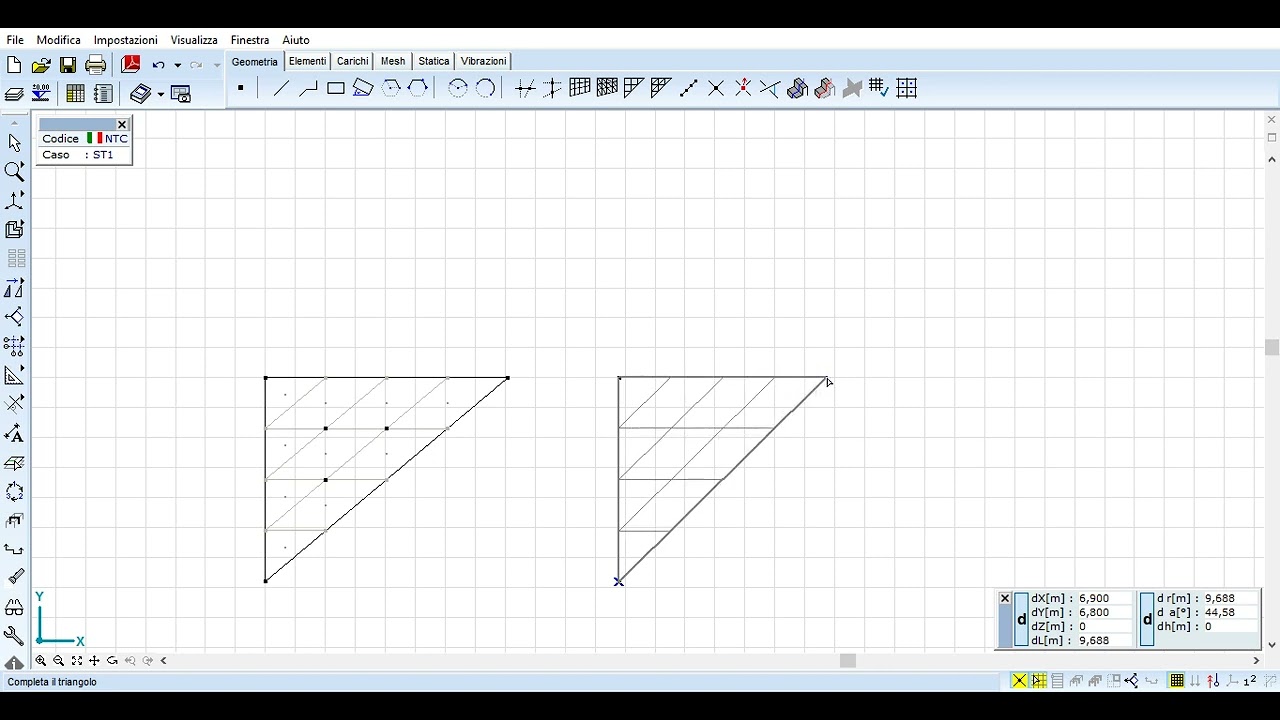Select the Arc drawing tool
Screen dimensions: 1280x720
(458, 88)
